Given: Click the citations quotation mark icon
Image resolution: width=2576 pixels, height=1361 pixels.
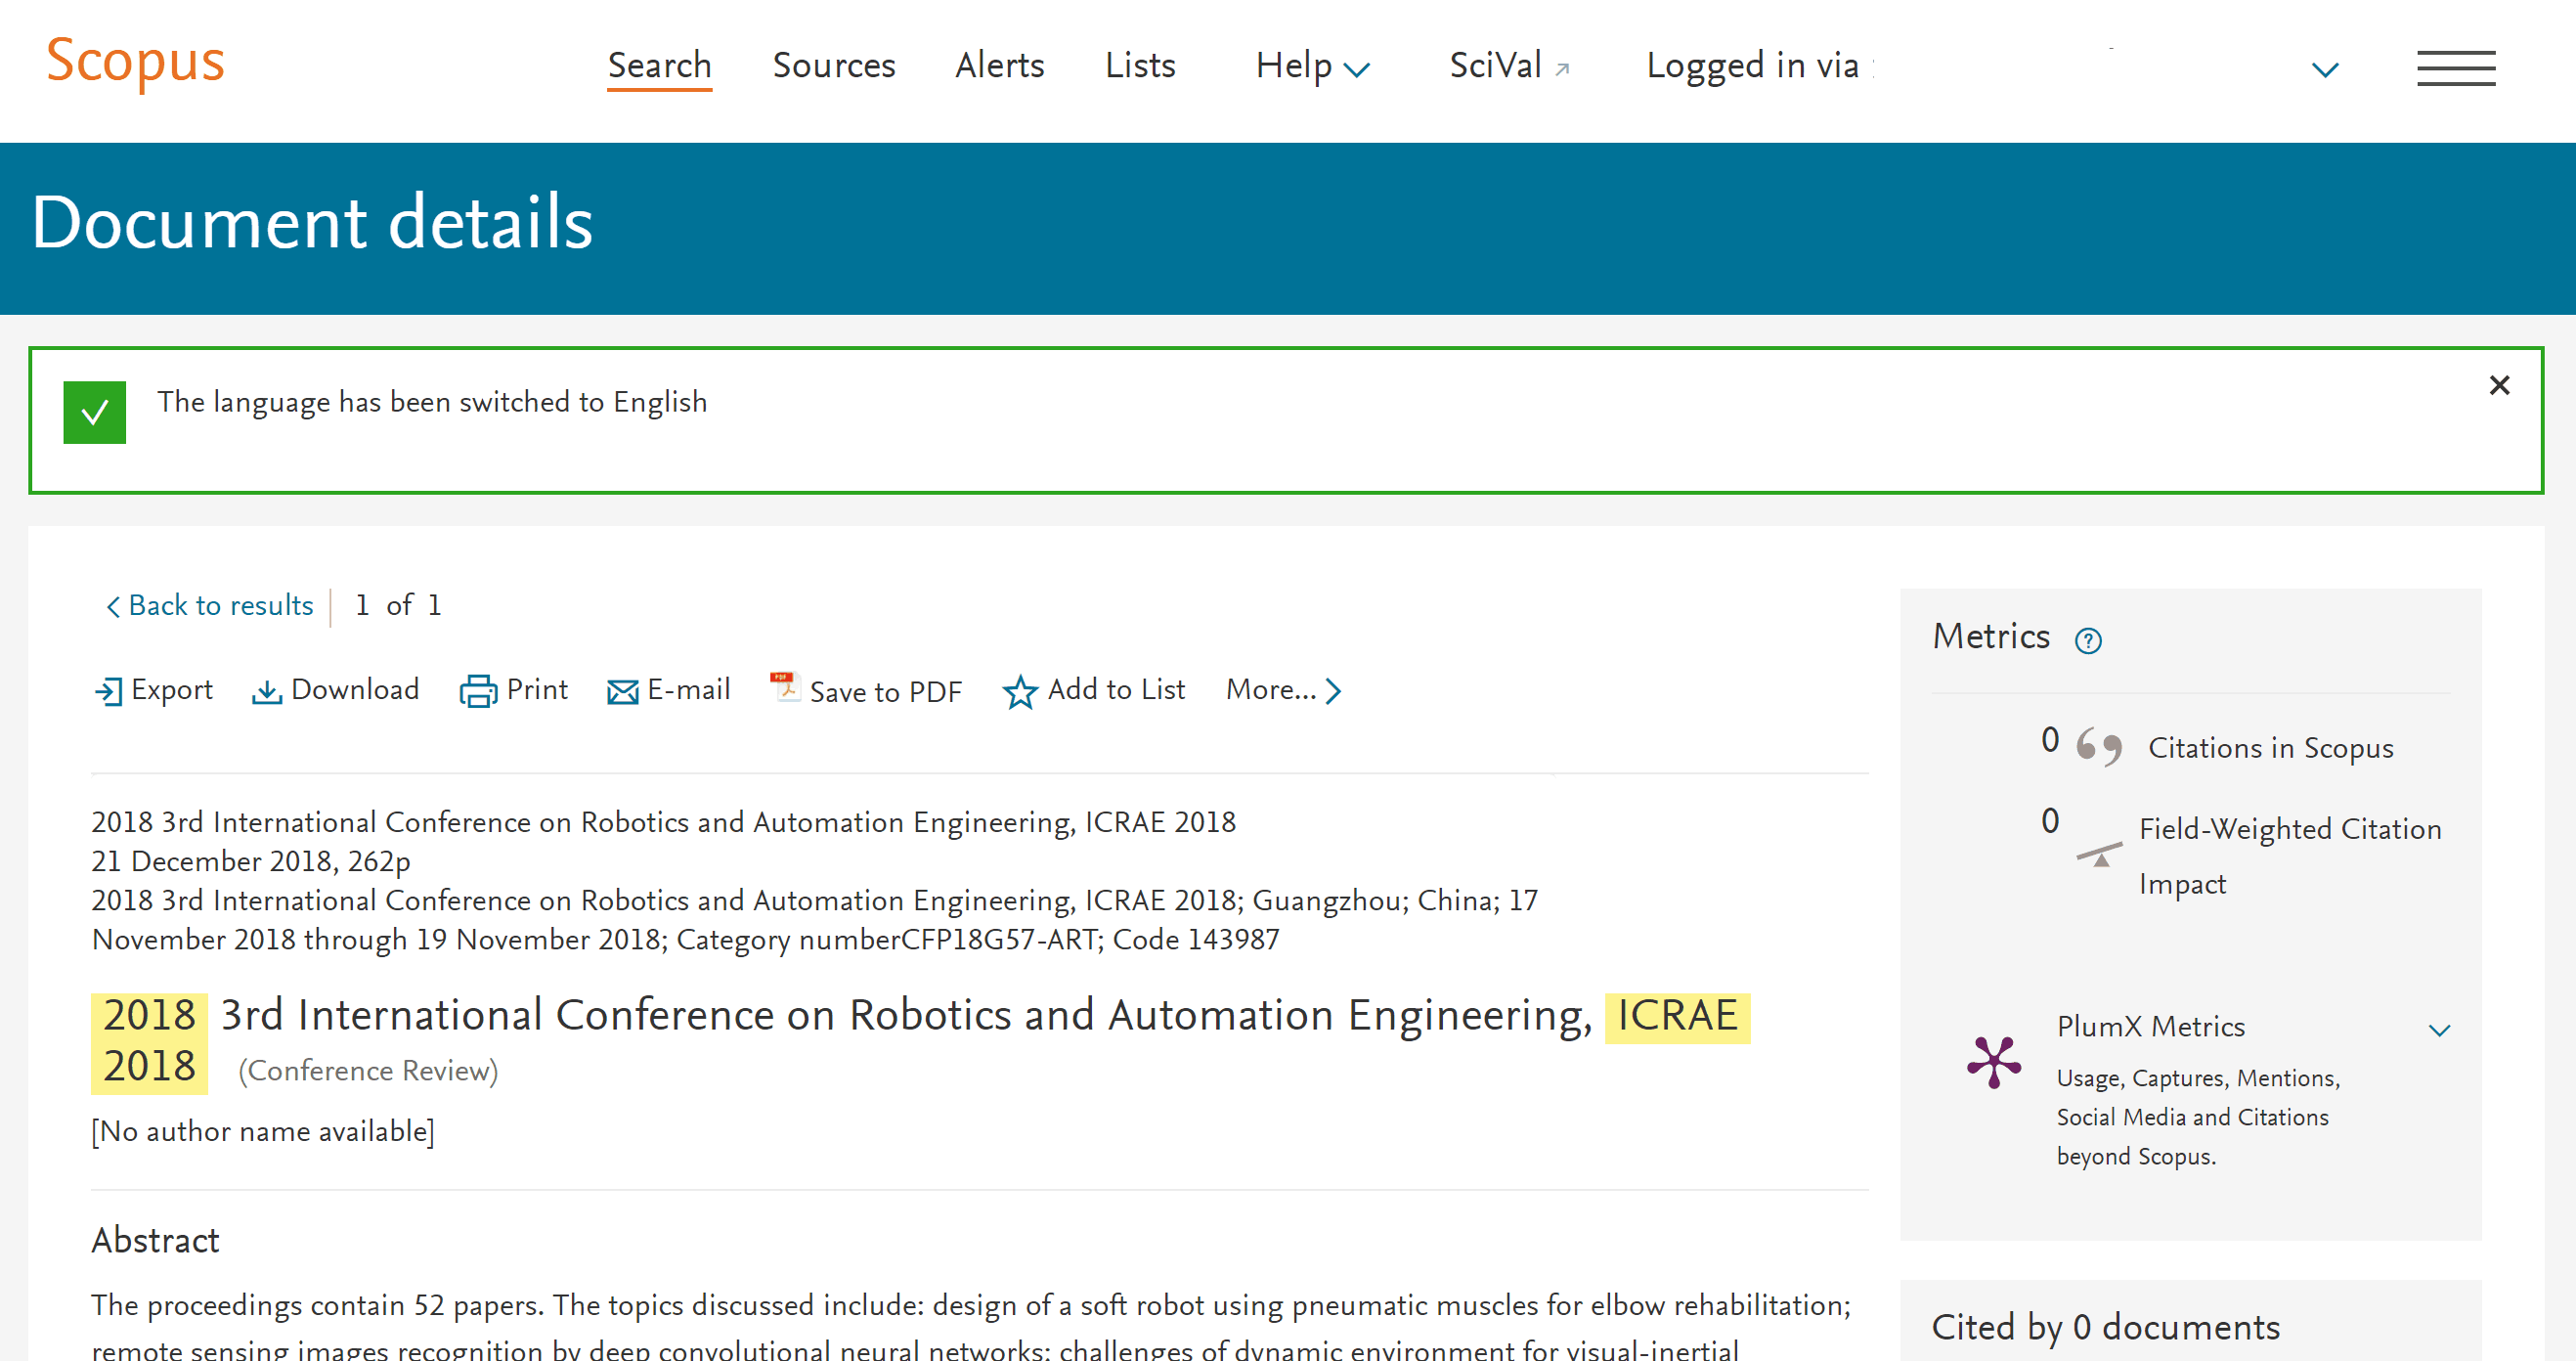Looking at the screenshot, I should (2099, 746).
